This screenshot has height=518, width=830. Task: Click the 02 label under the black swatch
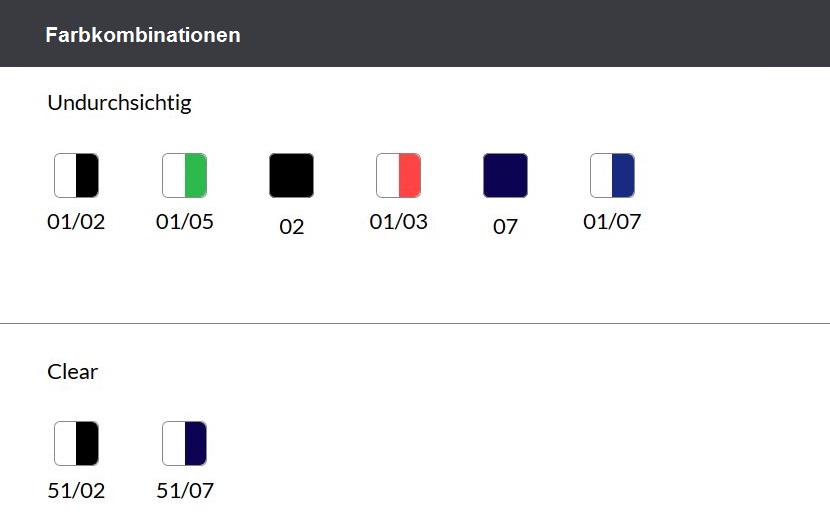point(292,227)
